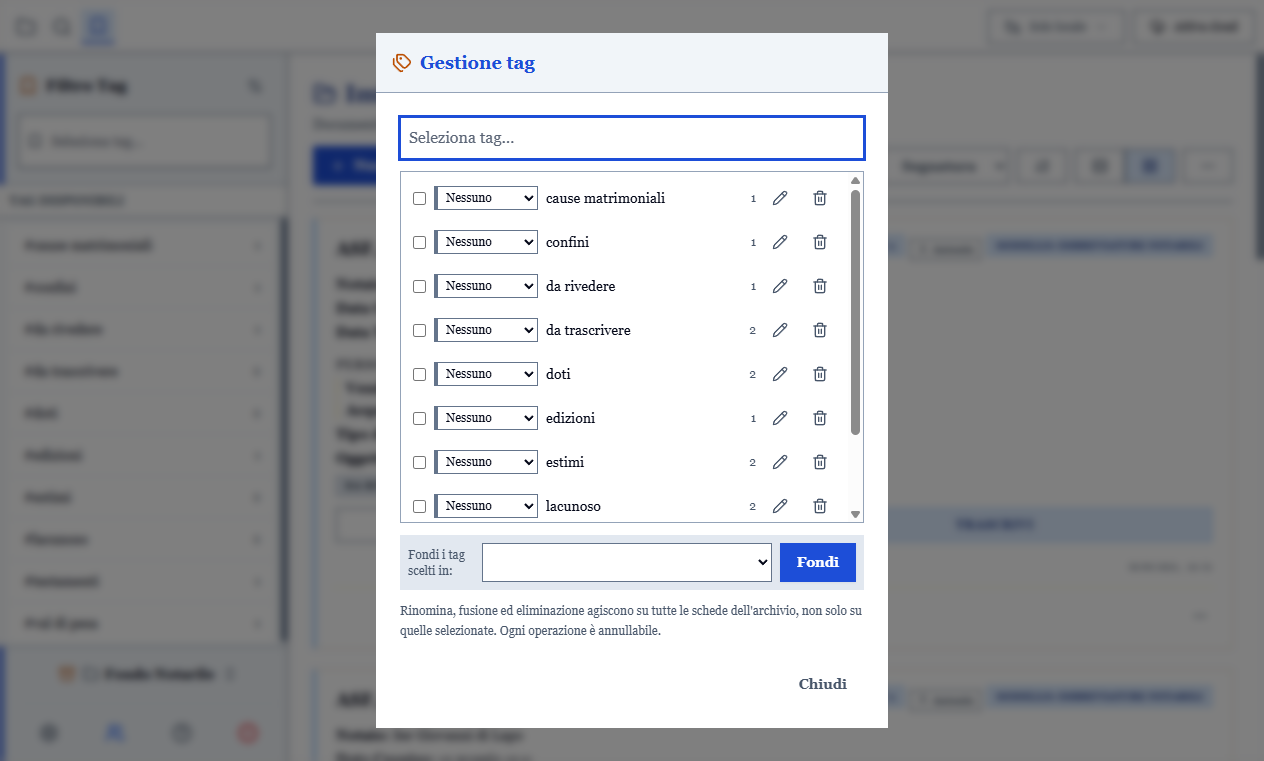Click the 'Fondi' merge button

coord(818,562)
